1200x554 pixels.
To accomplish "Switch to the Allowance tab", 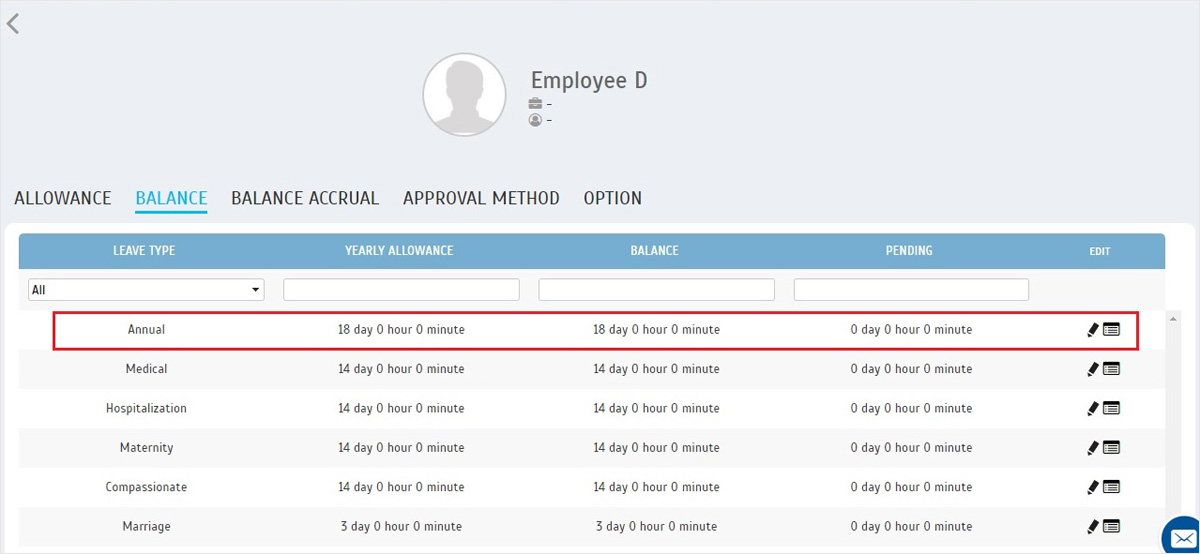I will 63,198.
